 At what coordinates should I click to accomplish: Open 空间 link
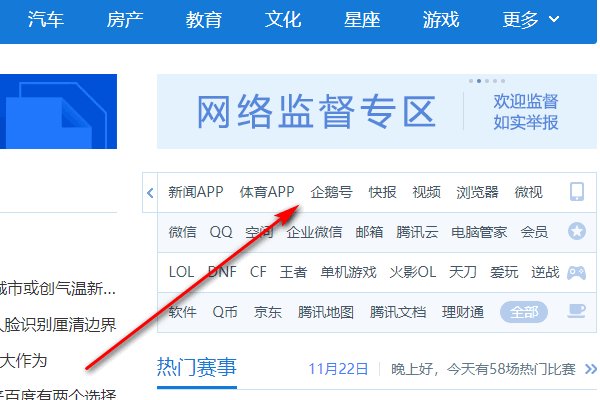[259, 232]
